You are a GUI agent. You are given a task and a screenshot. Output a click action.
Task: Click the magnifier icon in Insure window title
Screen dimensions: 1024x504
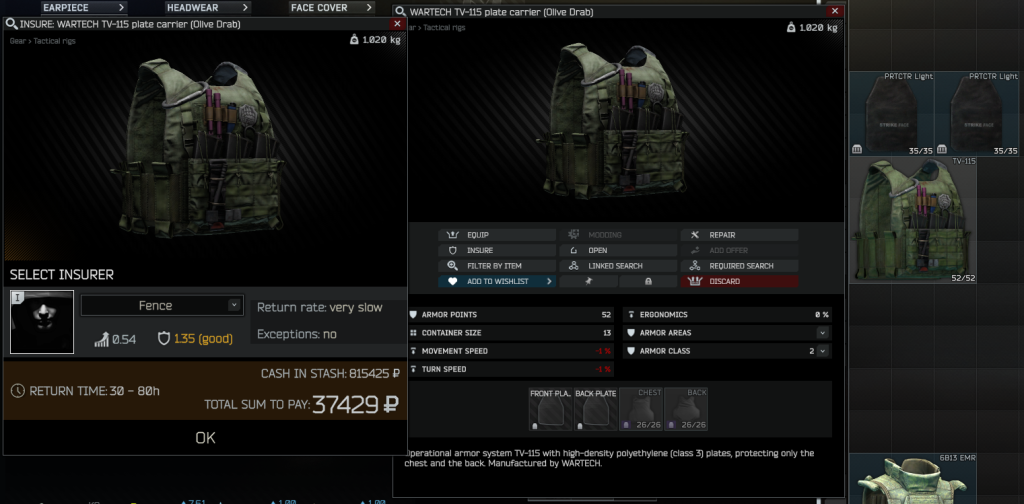(11, 24)
